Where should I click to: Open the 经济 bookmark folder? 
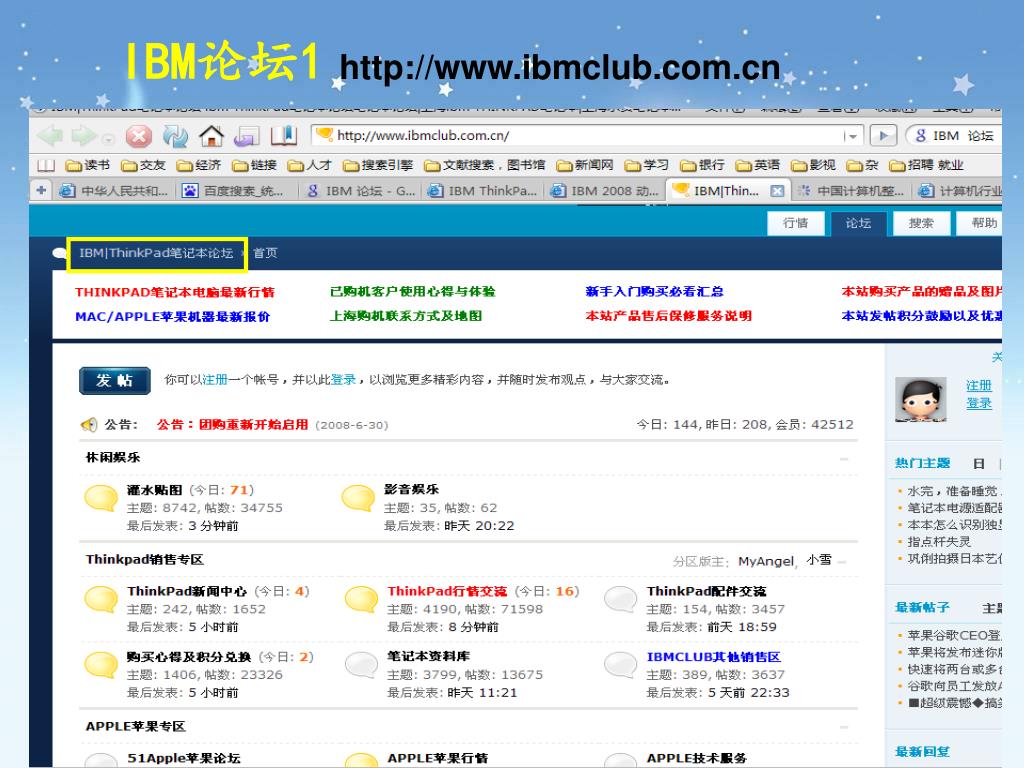(x=199, y=165)
